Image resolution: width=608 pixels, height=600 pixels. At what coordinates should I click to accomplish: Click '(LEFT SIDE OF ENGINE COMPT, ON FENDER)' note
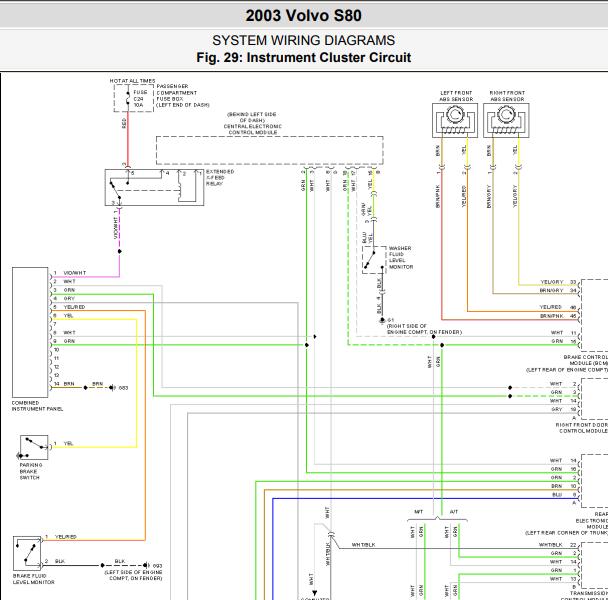click(x=133, y=575)
